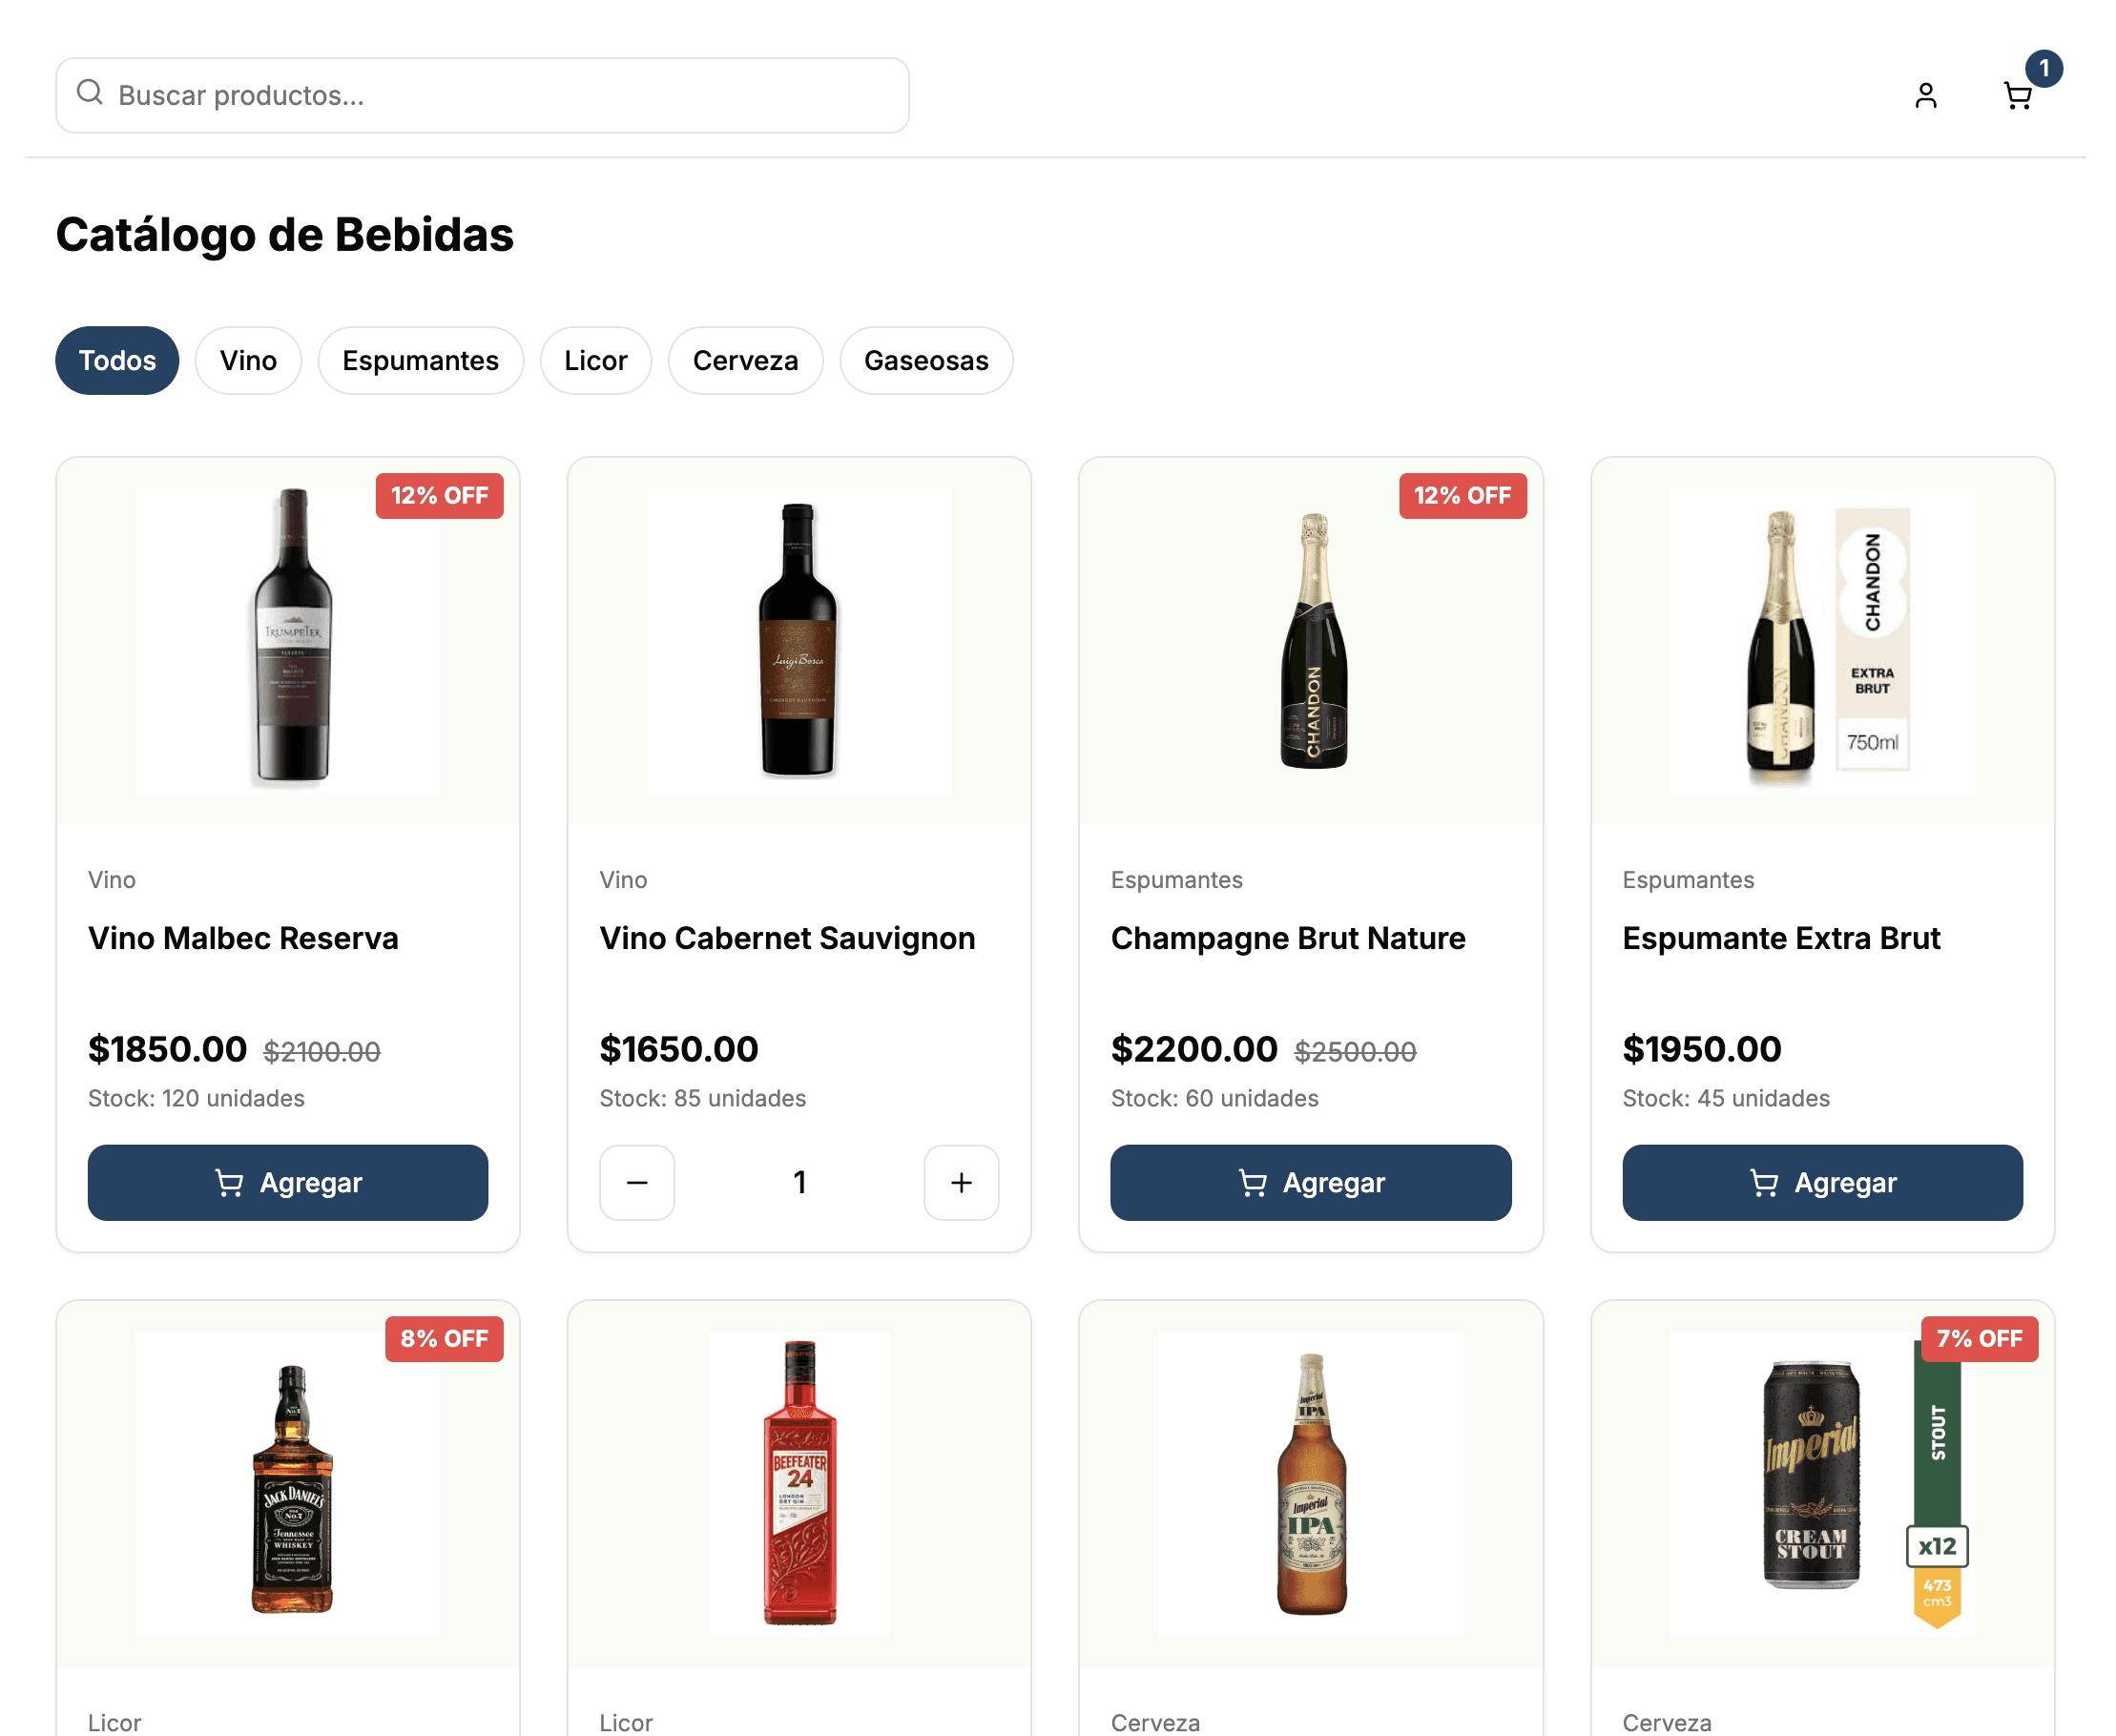The height and width of the screenshot is (1736, 2116).
Task: Click the Catálogo de Bebidas heading
Action: [x=284, y=235]
